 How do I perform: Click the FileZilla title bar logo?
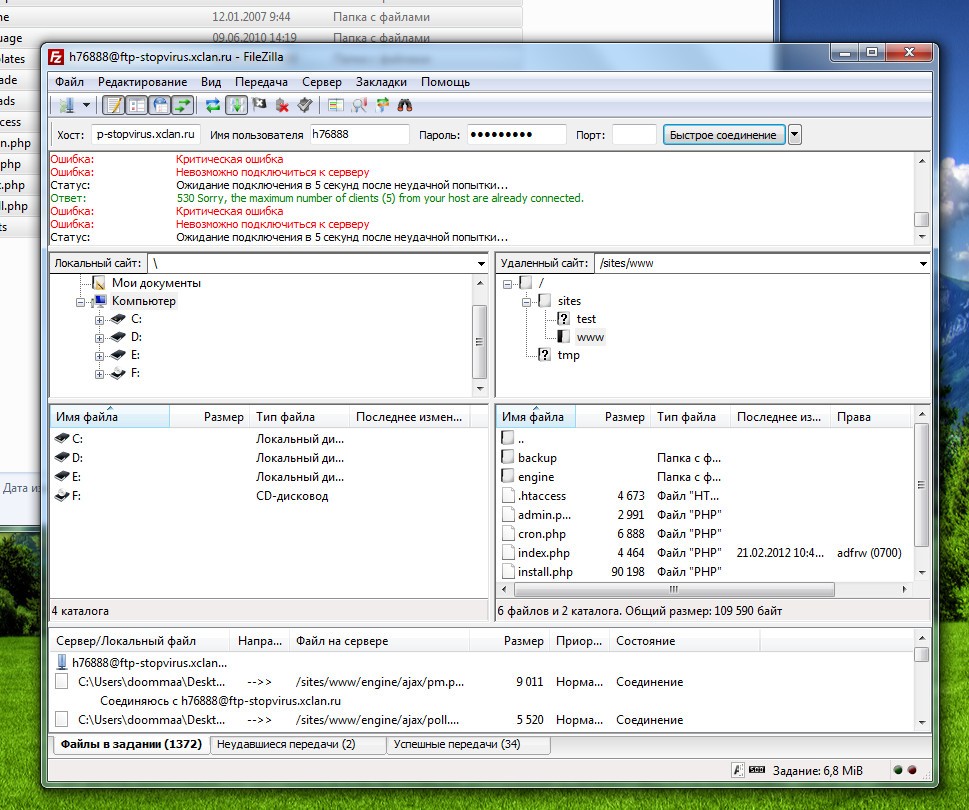coord(56,57)
